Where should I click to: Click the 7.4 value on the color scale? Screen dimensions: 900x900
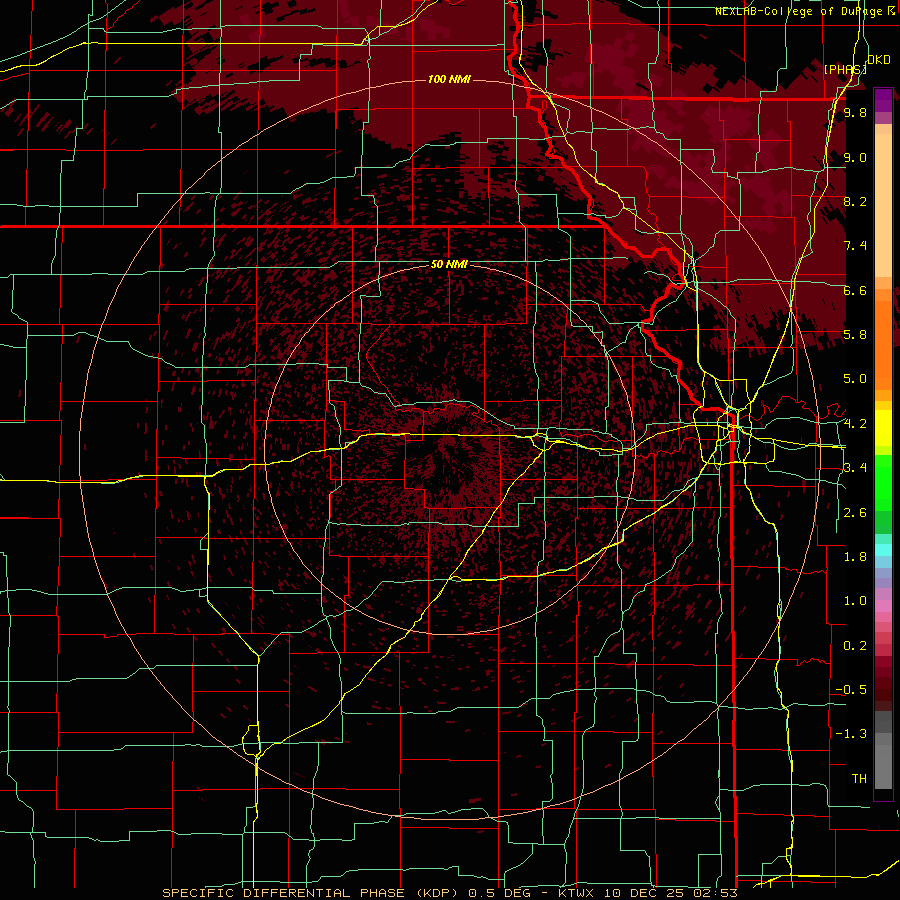(x=855, y=246)
